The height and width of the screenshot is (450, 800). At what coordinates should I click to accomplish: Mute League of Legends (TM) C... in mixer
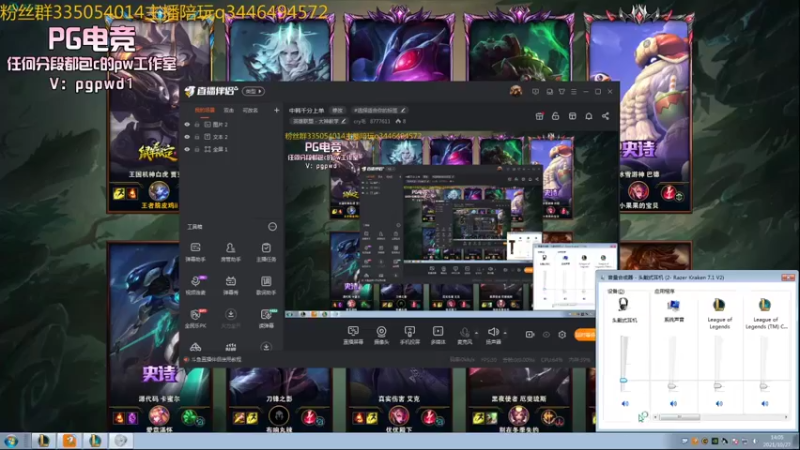764,404
